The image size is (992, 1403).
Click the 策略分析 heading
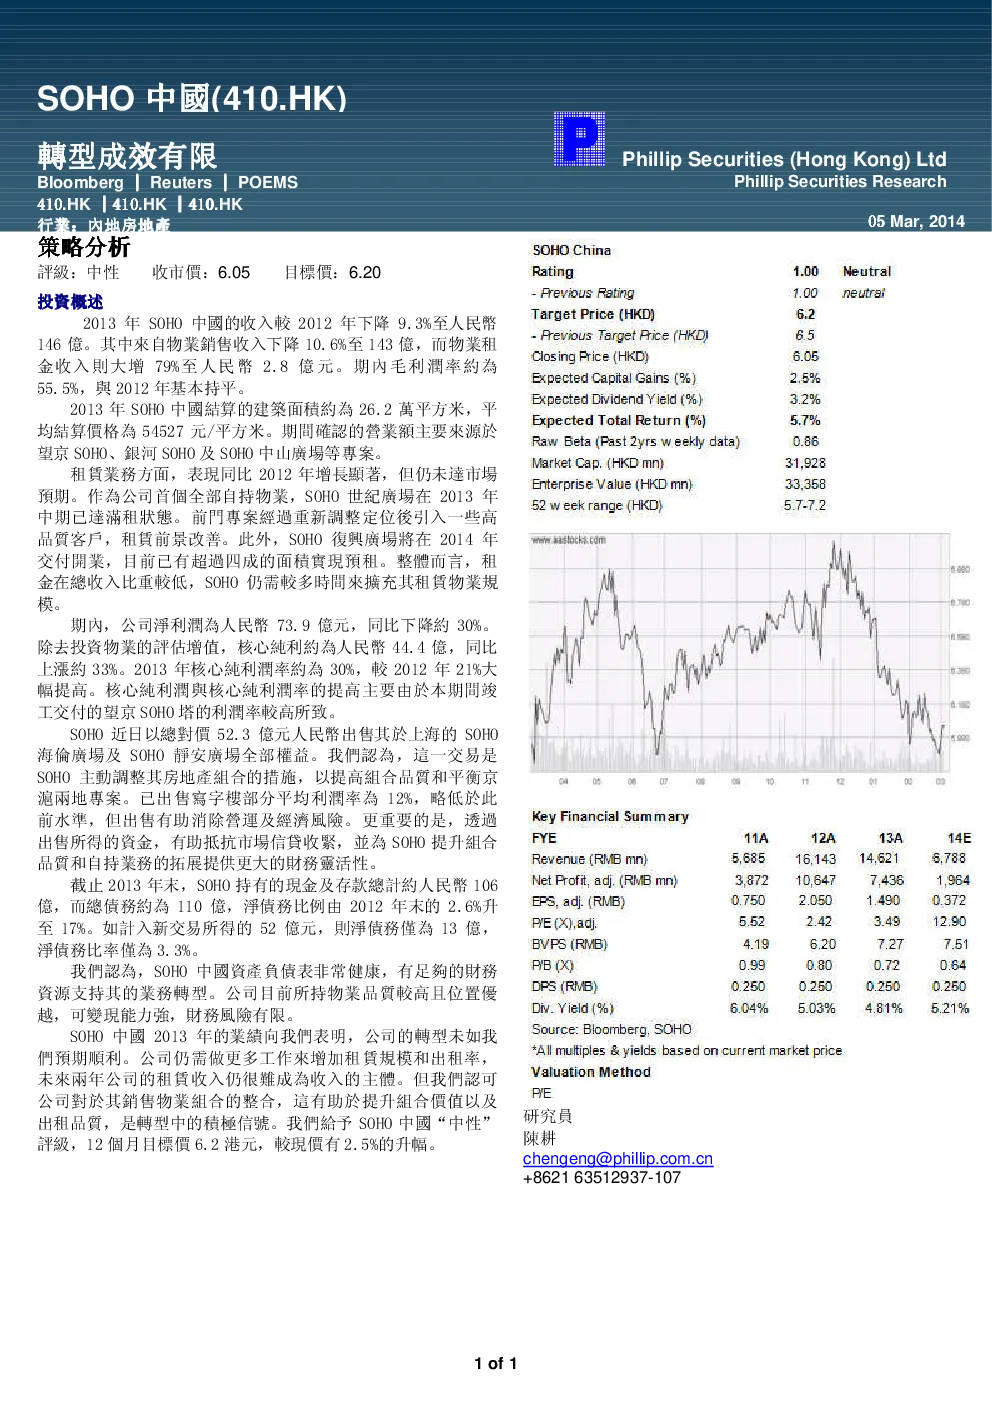point(84,247)
